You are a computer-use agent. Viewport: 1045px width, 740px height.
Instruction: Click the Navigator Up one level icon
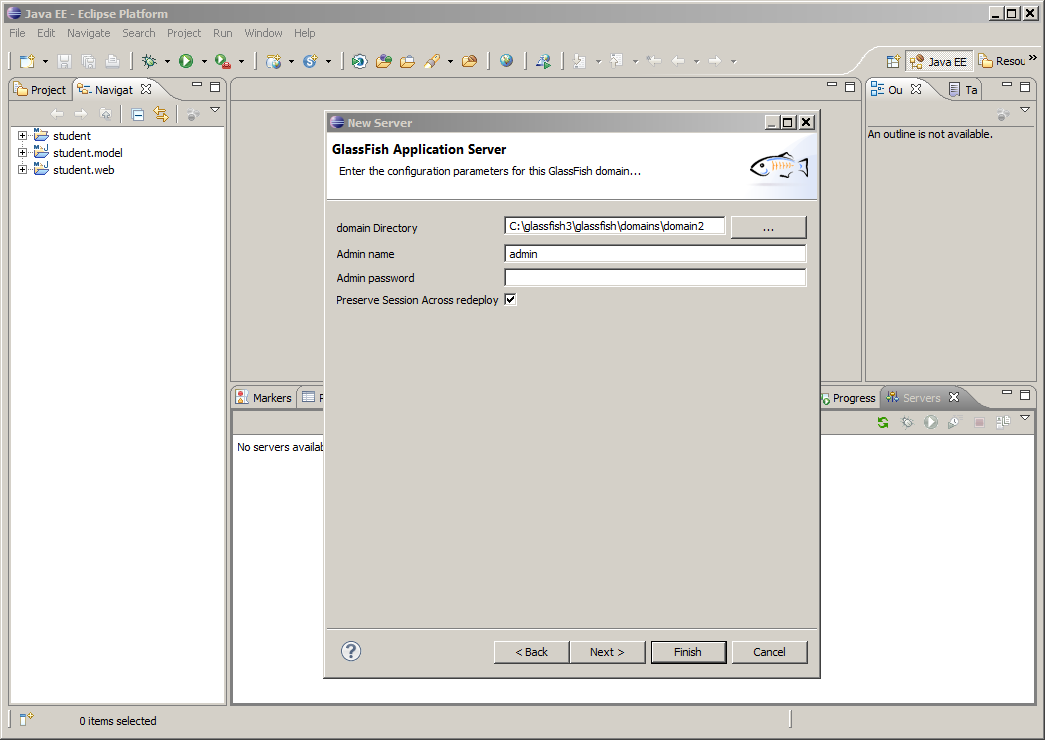tap(105, 115)
